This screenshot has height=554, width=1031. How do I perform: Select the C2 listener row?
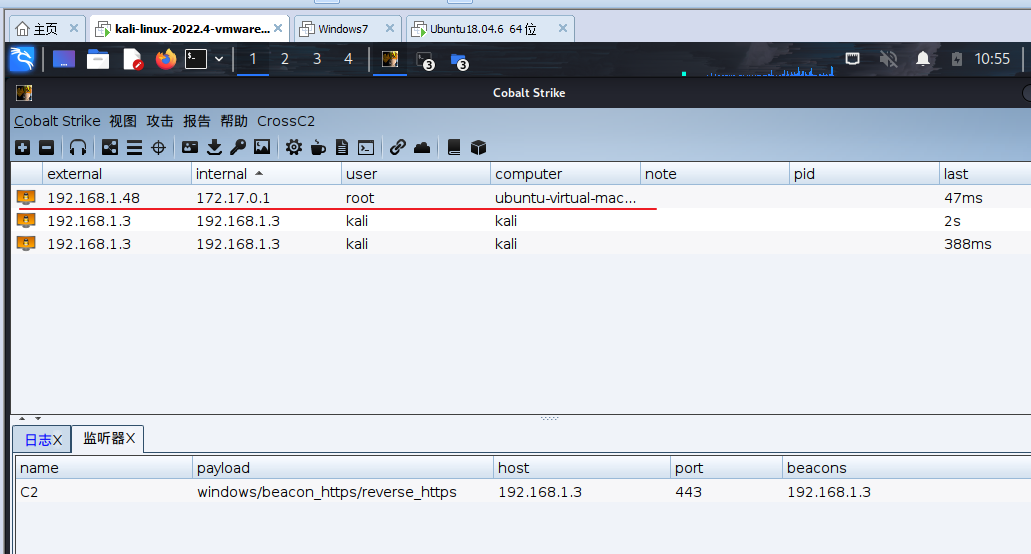[523, 492]
